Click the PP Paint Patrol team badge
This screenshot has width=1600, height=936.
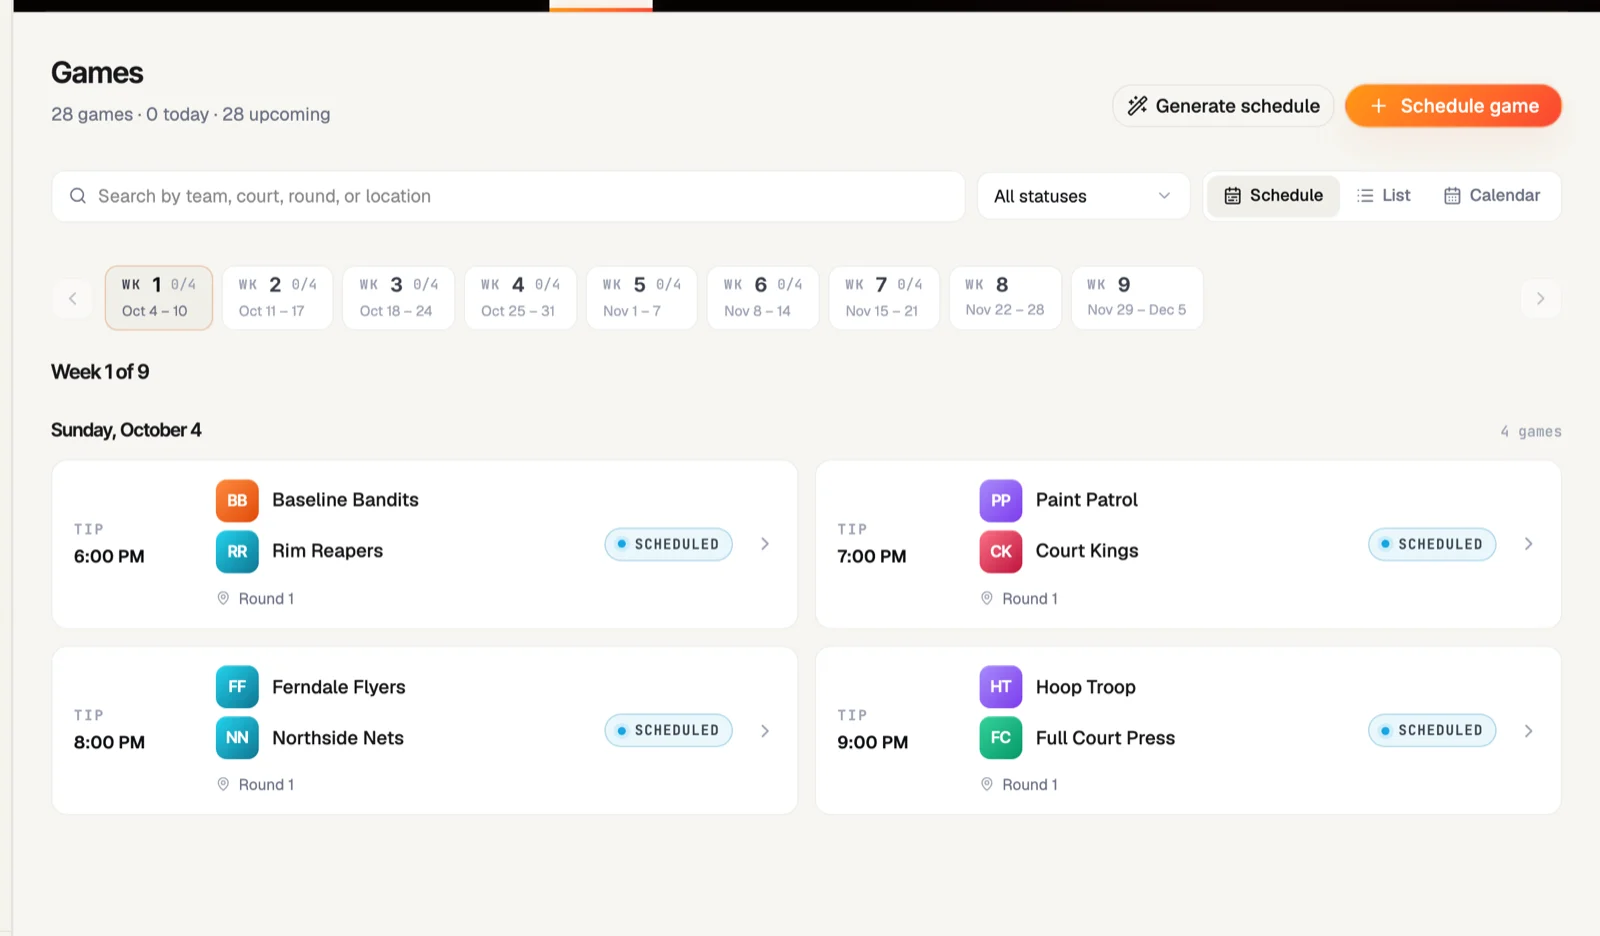(1001, 500)
